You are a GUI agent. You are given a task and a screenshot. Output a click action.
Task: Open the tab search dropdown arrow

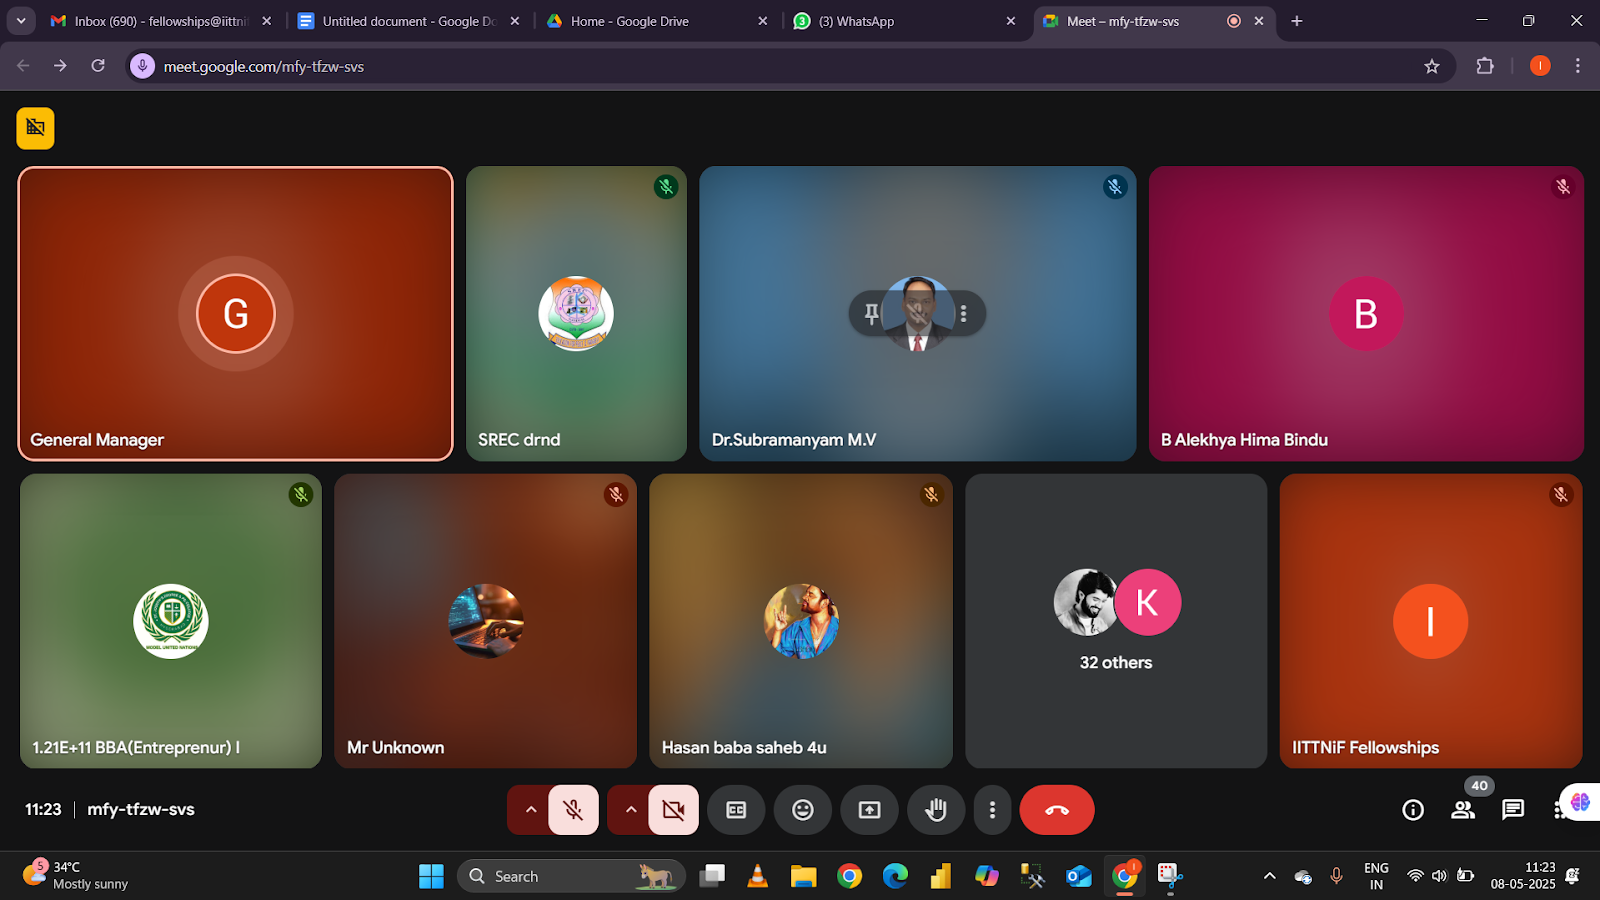21,21
